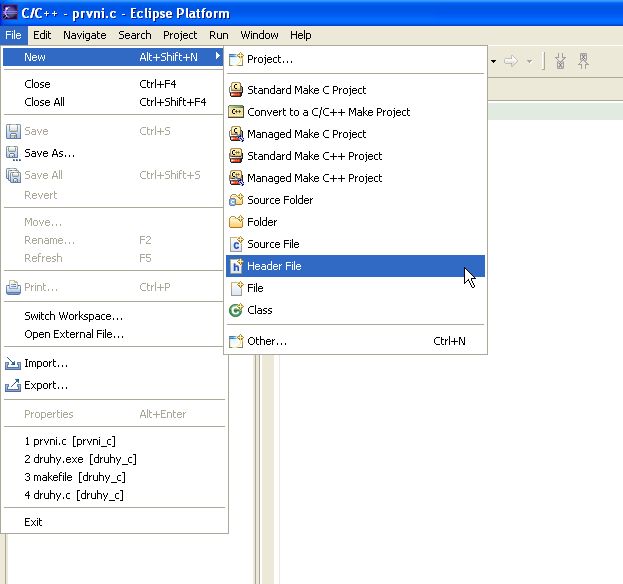
Task: Select Close All from File menu
Action: point(44,102)
